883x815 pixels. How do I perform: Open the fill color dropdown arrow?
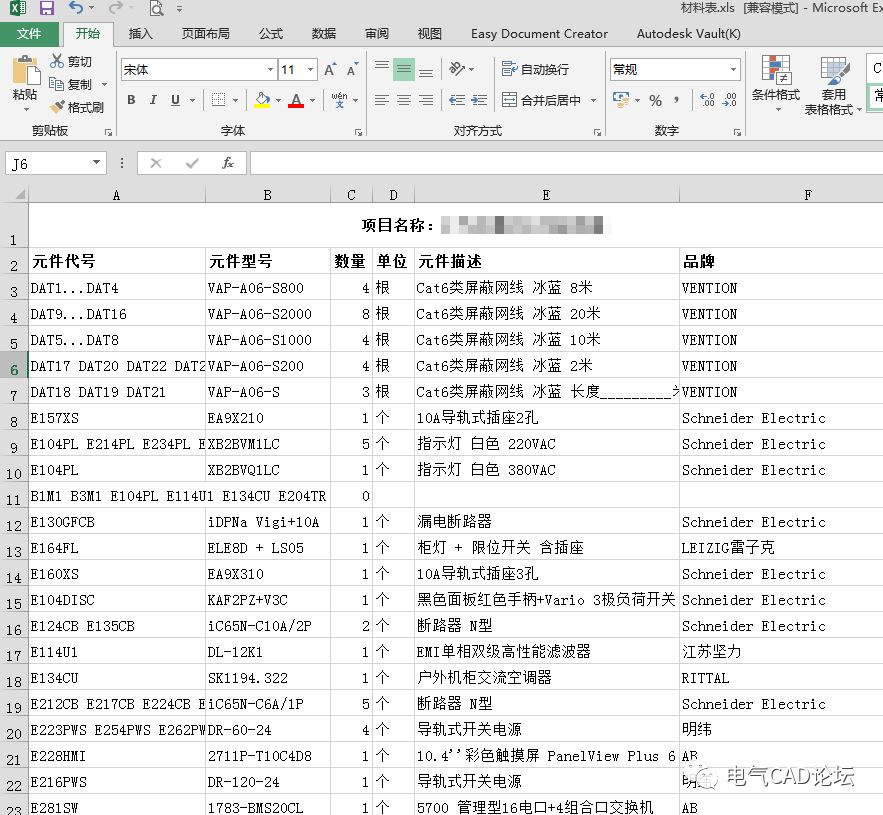(278, 101)
